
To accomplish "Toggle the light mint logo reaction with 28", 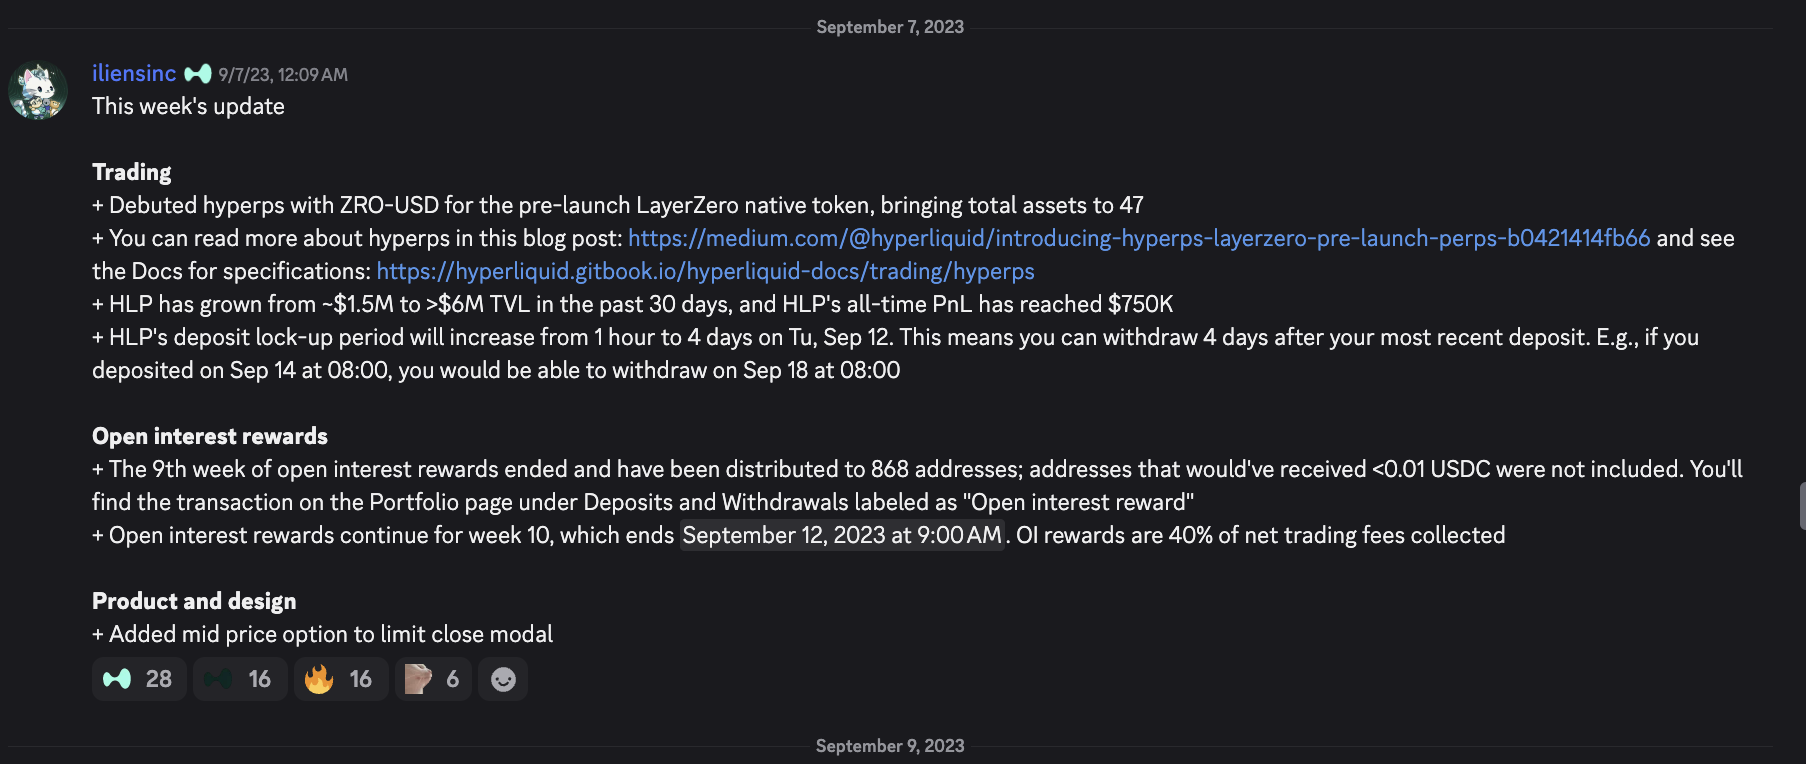I will tap(139, 680).
